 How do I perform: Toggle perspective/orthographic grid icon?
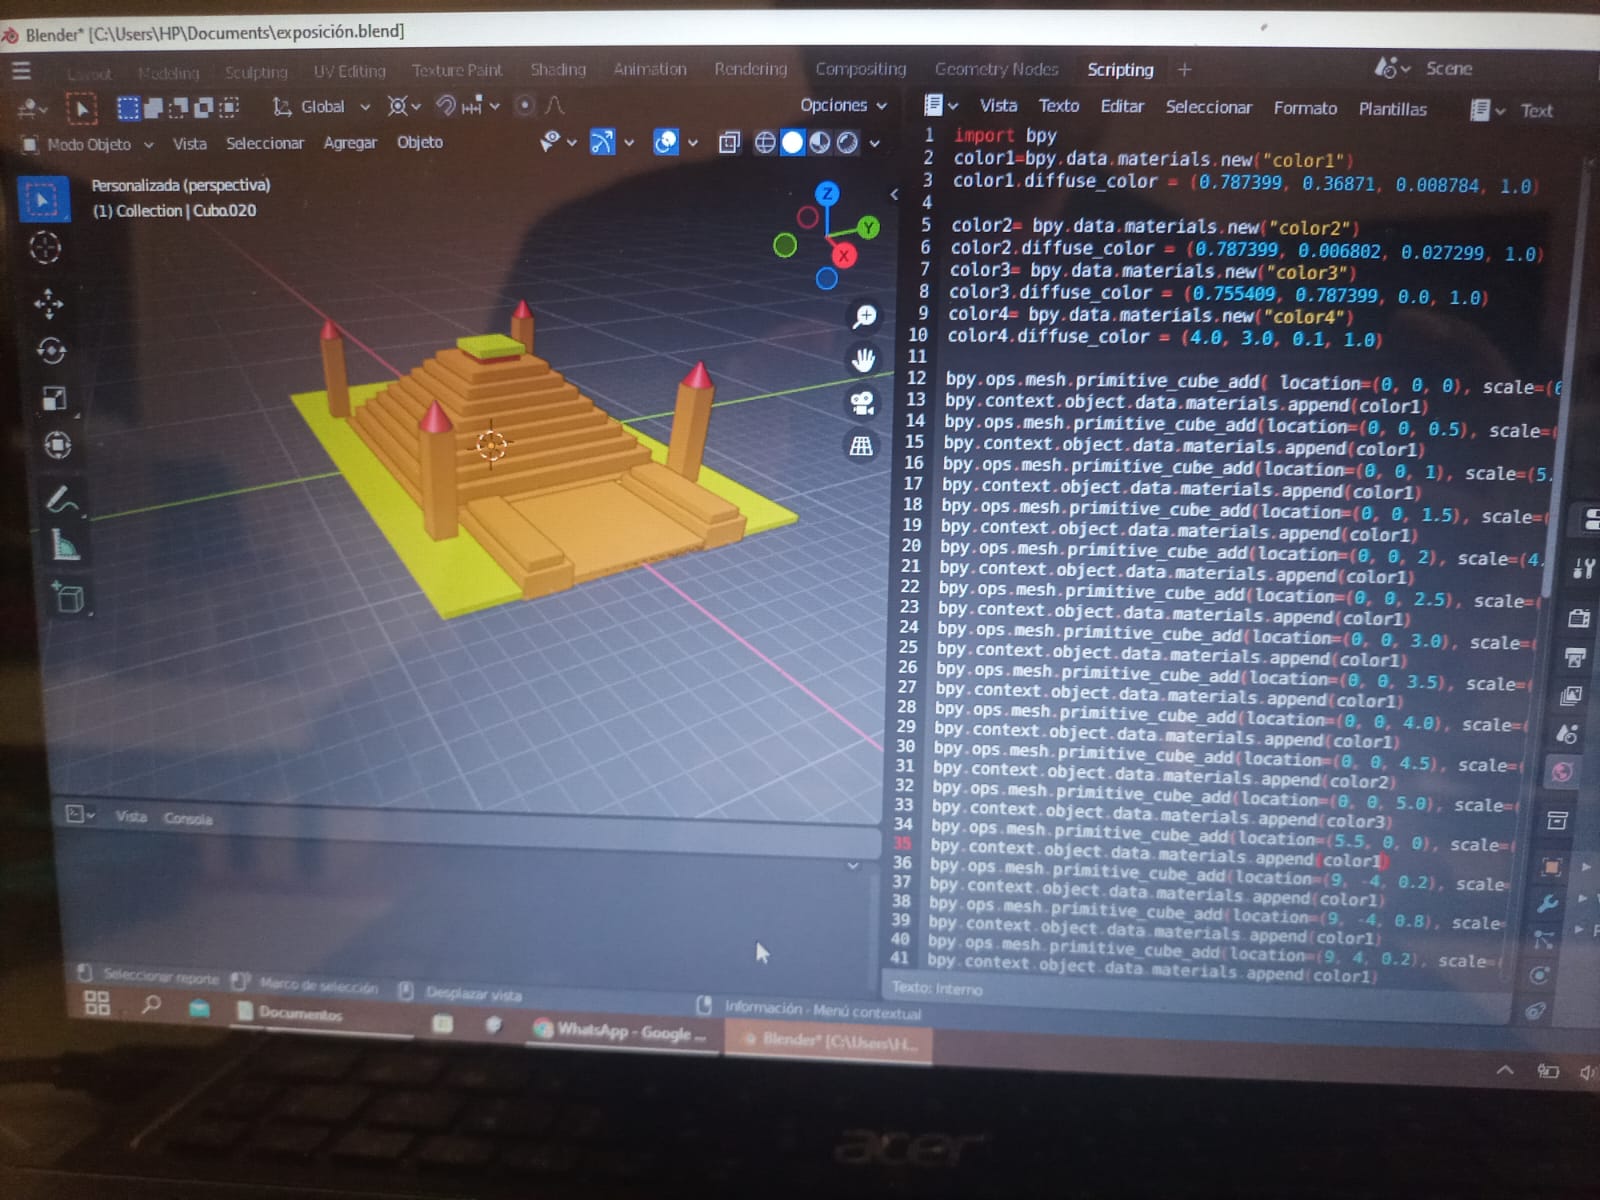(x=861, y=446)
